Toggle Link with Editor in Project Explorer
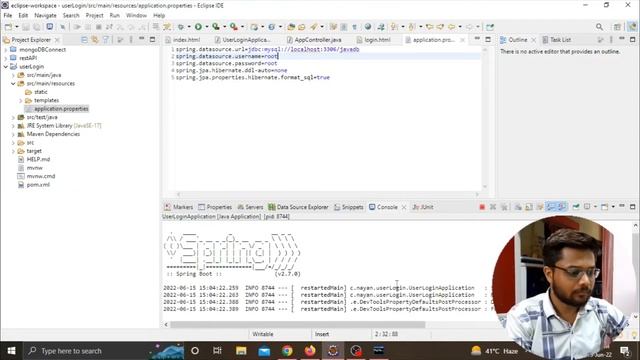This screenshot has height=360, width=640. 95,40
